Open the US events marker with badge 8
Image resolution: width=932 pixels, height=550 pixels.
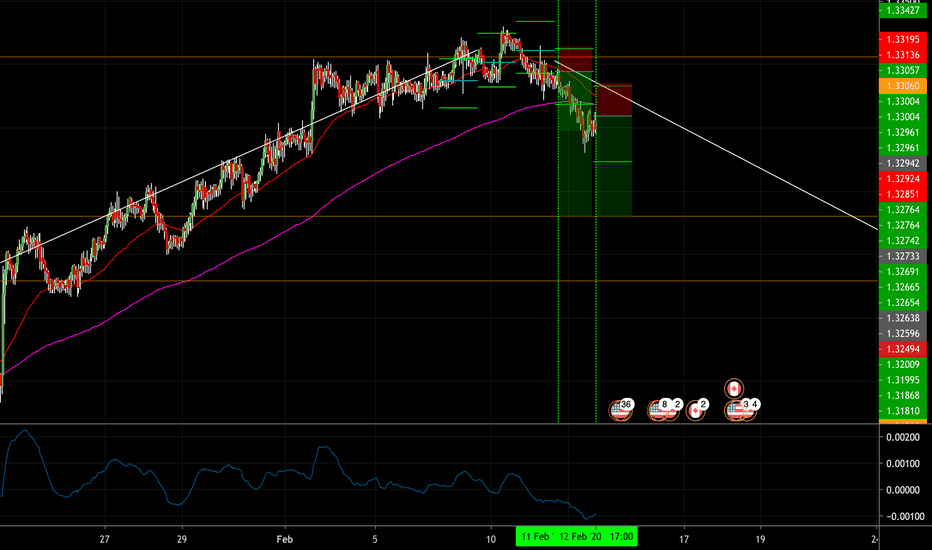[x=658, y=410]
